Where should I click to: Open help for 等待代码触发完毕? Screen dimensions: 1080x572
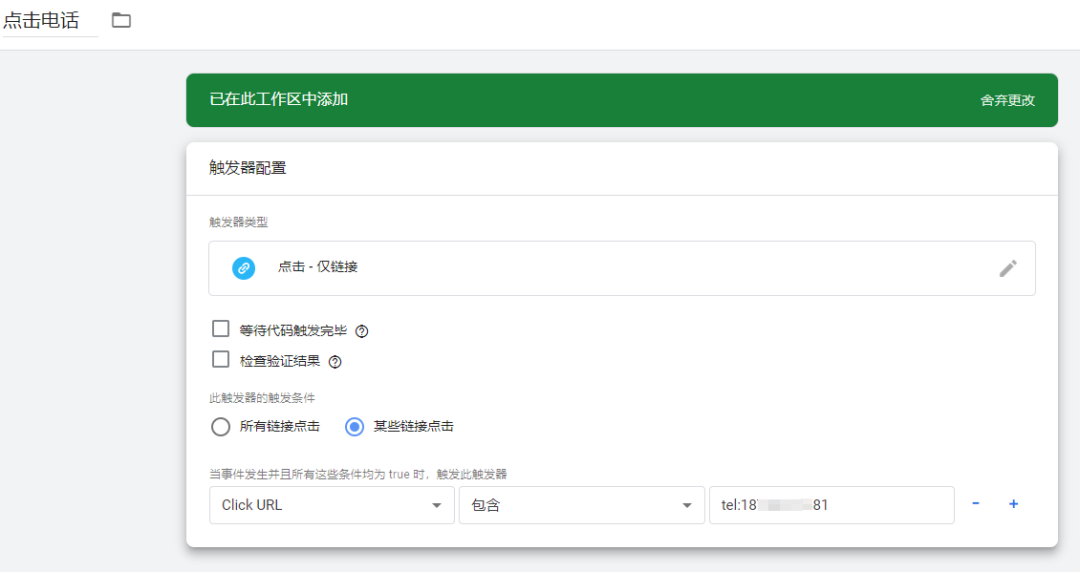362,331
